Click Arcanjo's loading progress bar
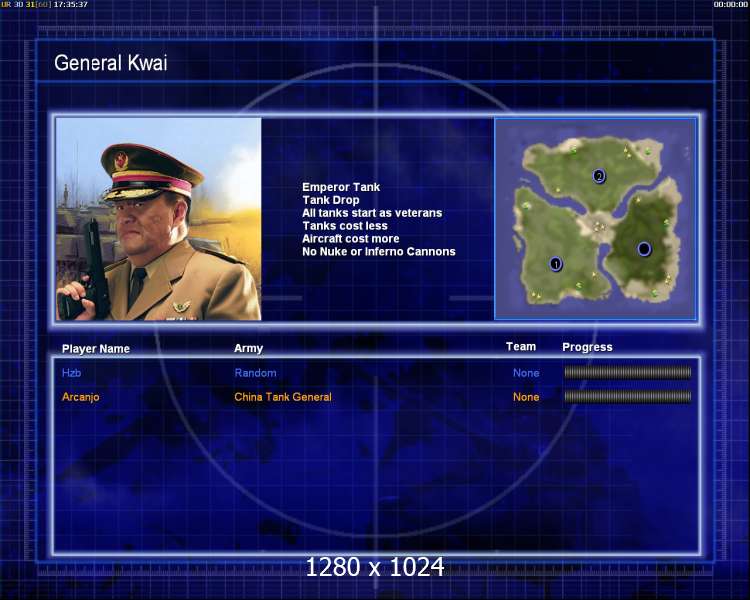Viewport: 750px width, 600px height. point(628,396)
